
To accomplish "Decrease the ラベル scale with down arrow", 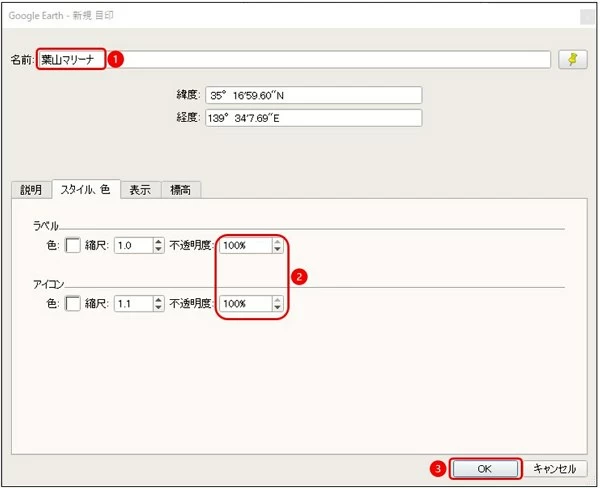I will tap(158, 250).
